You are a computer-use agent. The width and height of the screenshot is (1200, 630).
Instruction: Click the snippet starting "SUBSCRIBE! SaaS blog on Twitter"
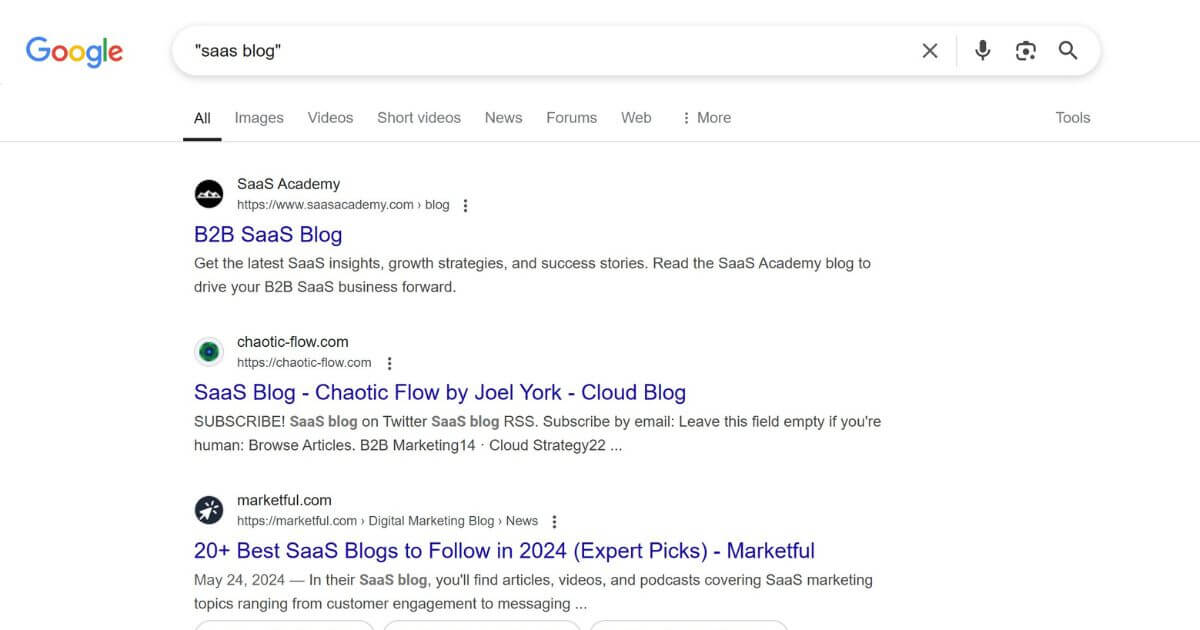[x=537, y=434]
